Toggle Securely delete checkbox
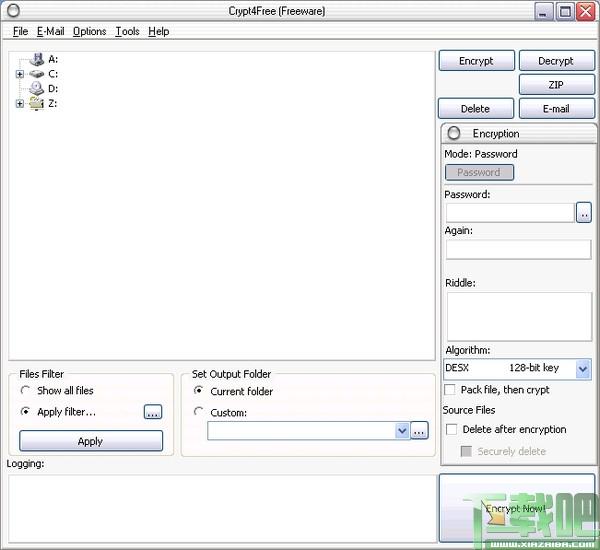 click(x=466, y=451)
